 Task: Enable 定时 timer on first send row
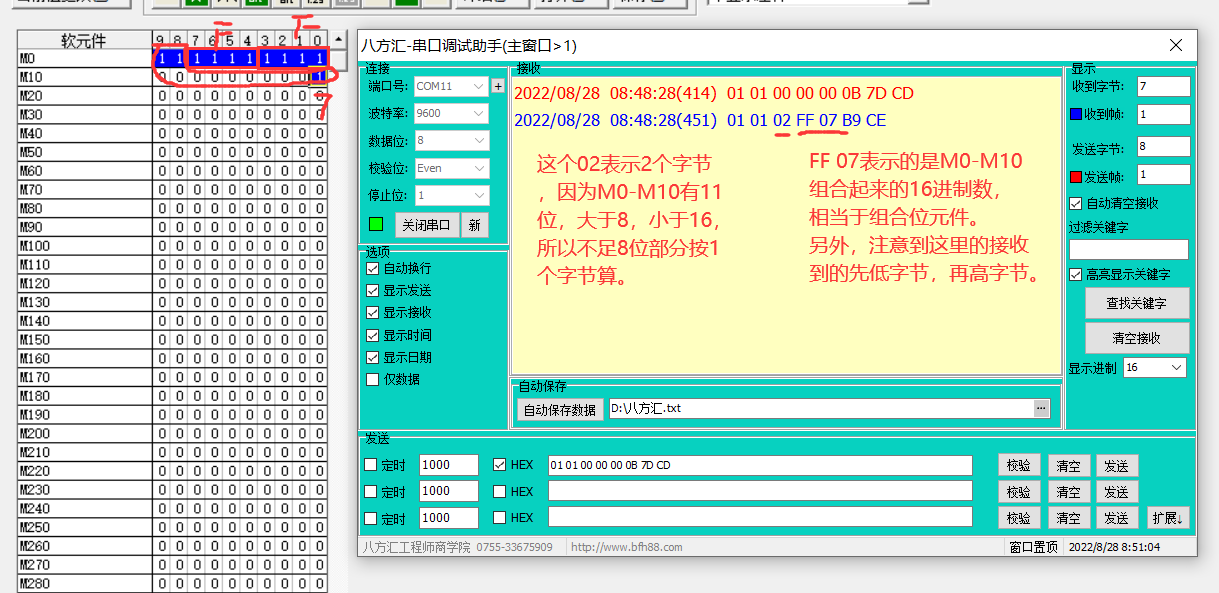coord(371,465)
